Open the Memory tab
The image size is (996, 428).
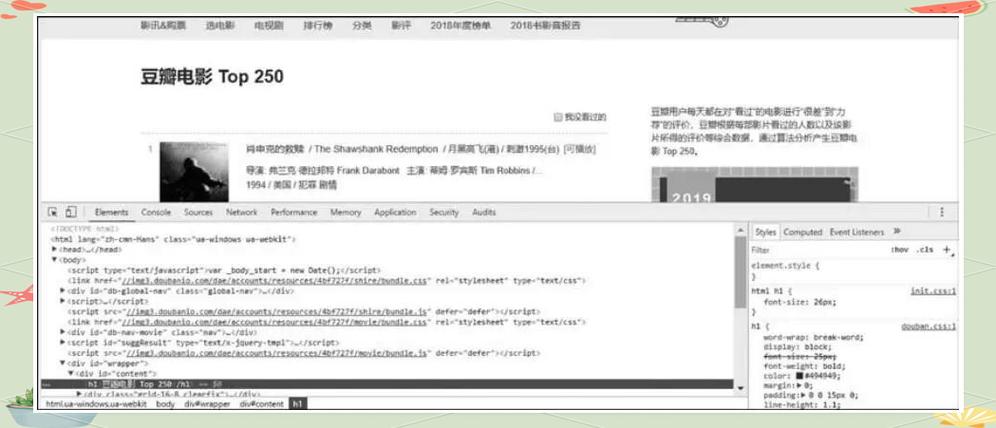pyautogui.click(x=346, y=212)
